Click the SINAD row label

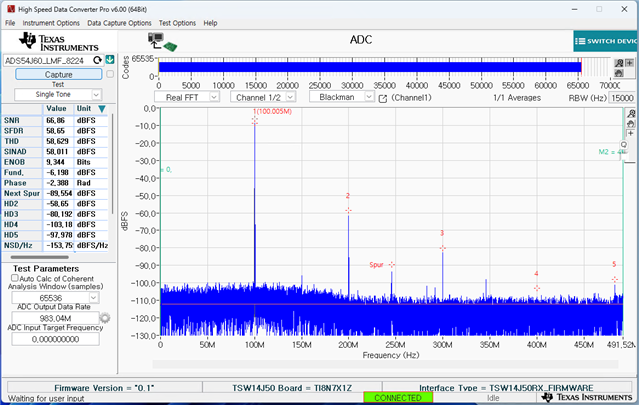[15, 152]
